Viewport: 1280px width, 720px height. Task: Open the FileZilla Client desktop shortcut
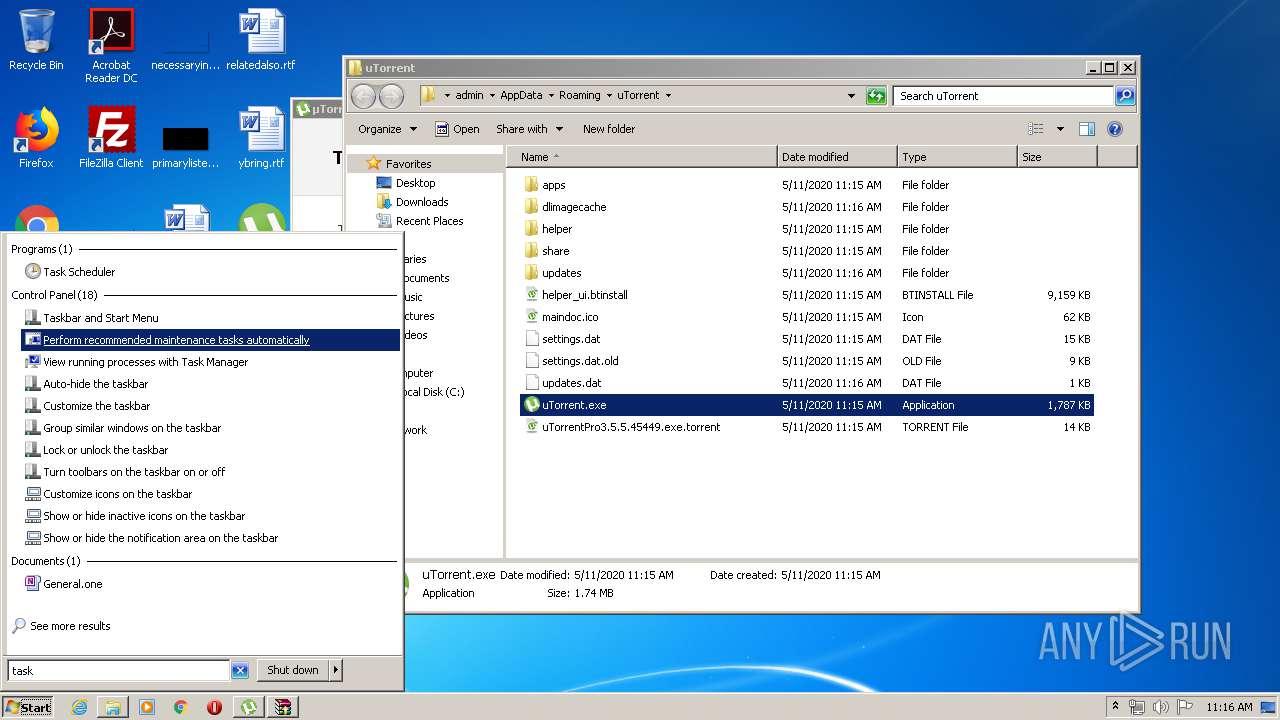(111, 138)
